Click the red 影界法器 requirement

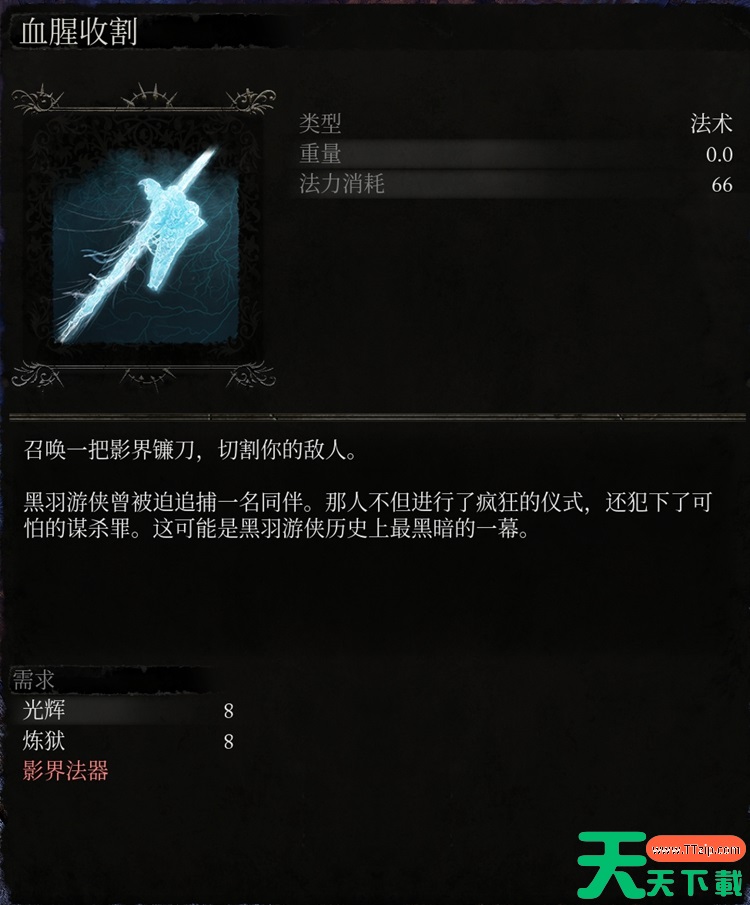[65, 771]
